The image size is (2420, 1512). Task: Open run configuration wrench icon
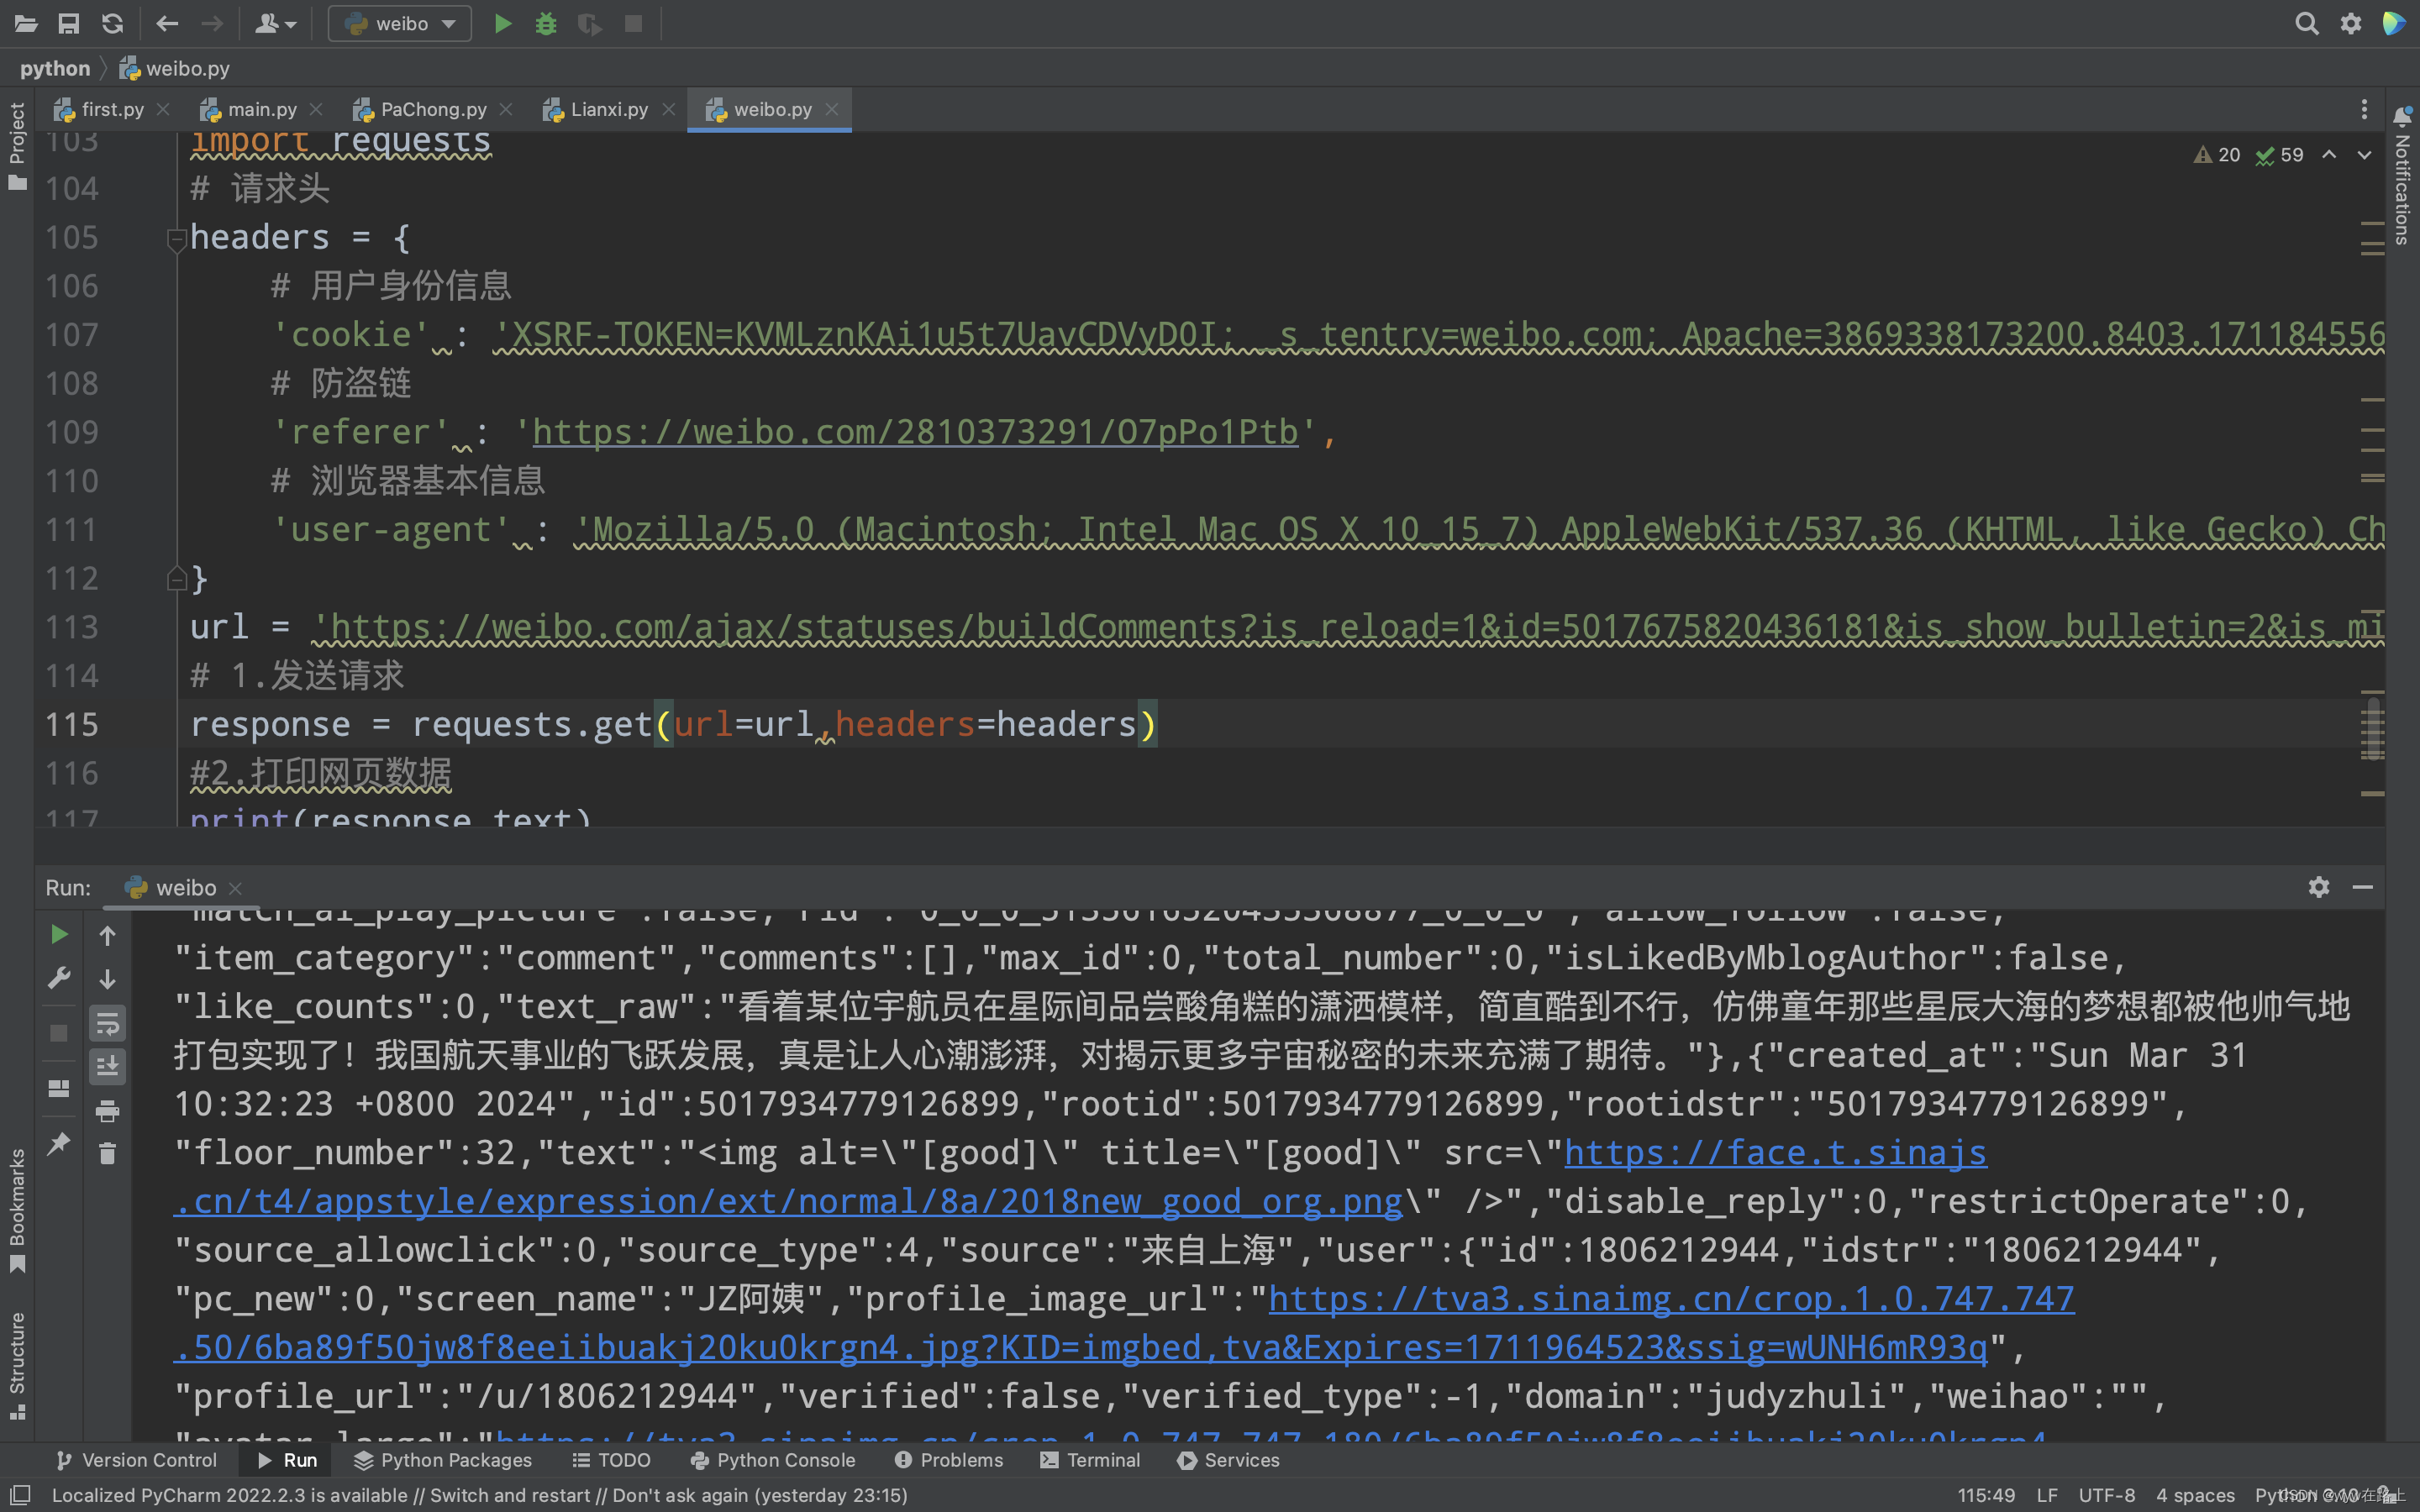(x=59, y=978)
